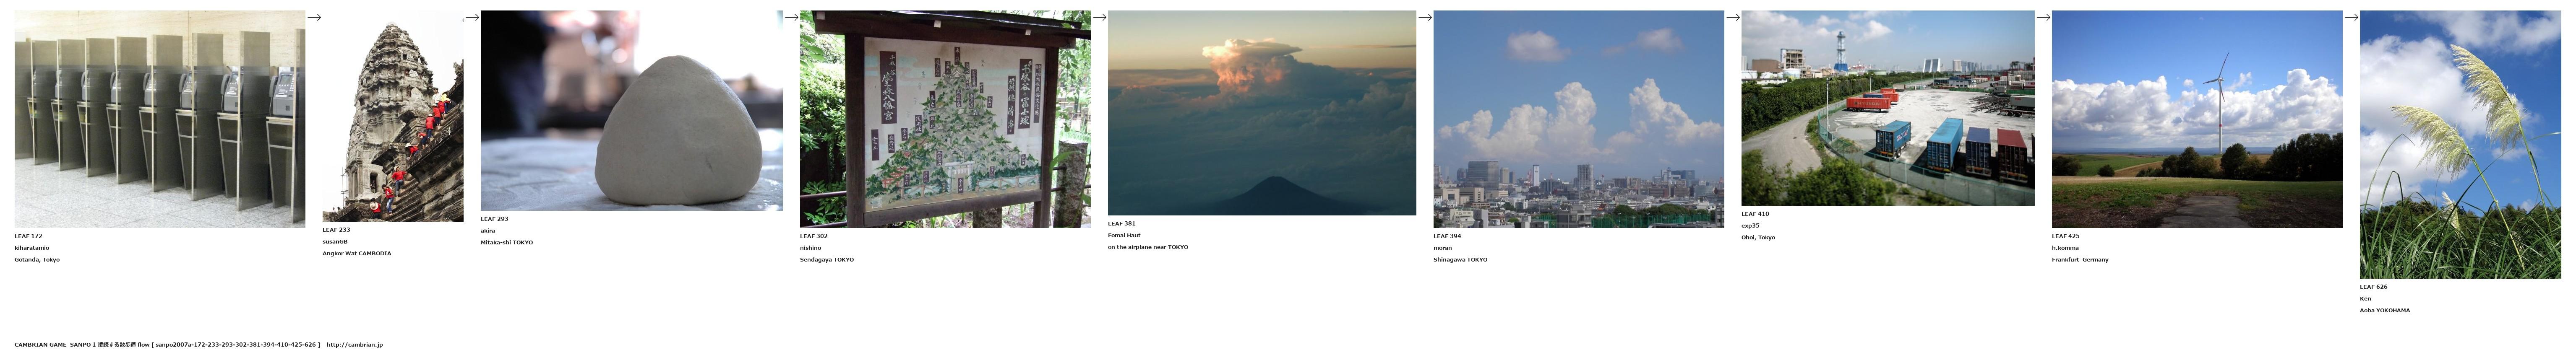Click the arrow between sunset cloud and Shinagawa skyline
The height and width of the screenshot is (355, 2576).
pyautogui.click(x=1425, y=17)
